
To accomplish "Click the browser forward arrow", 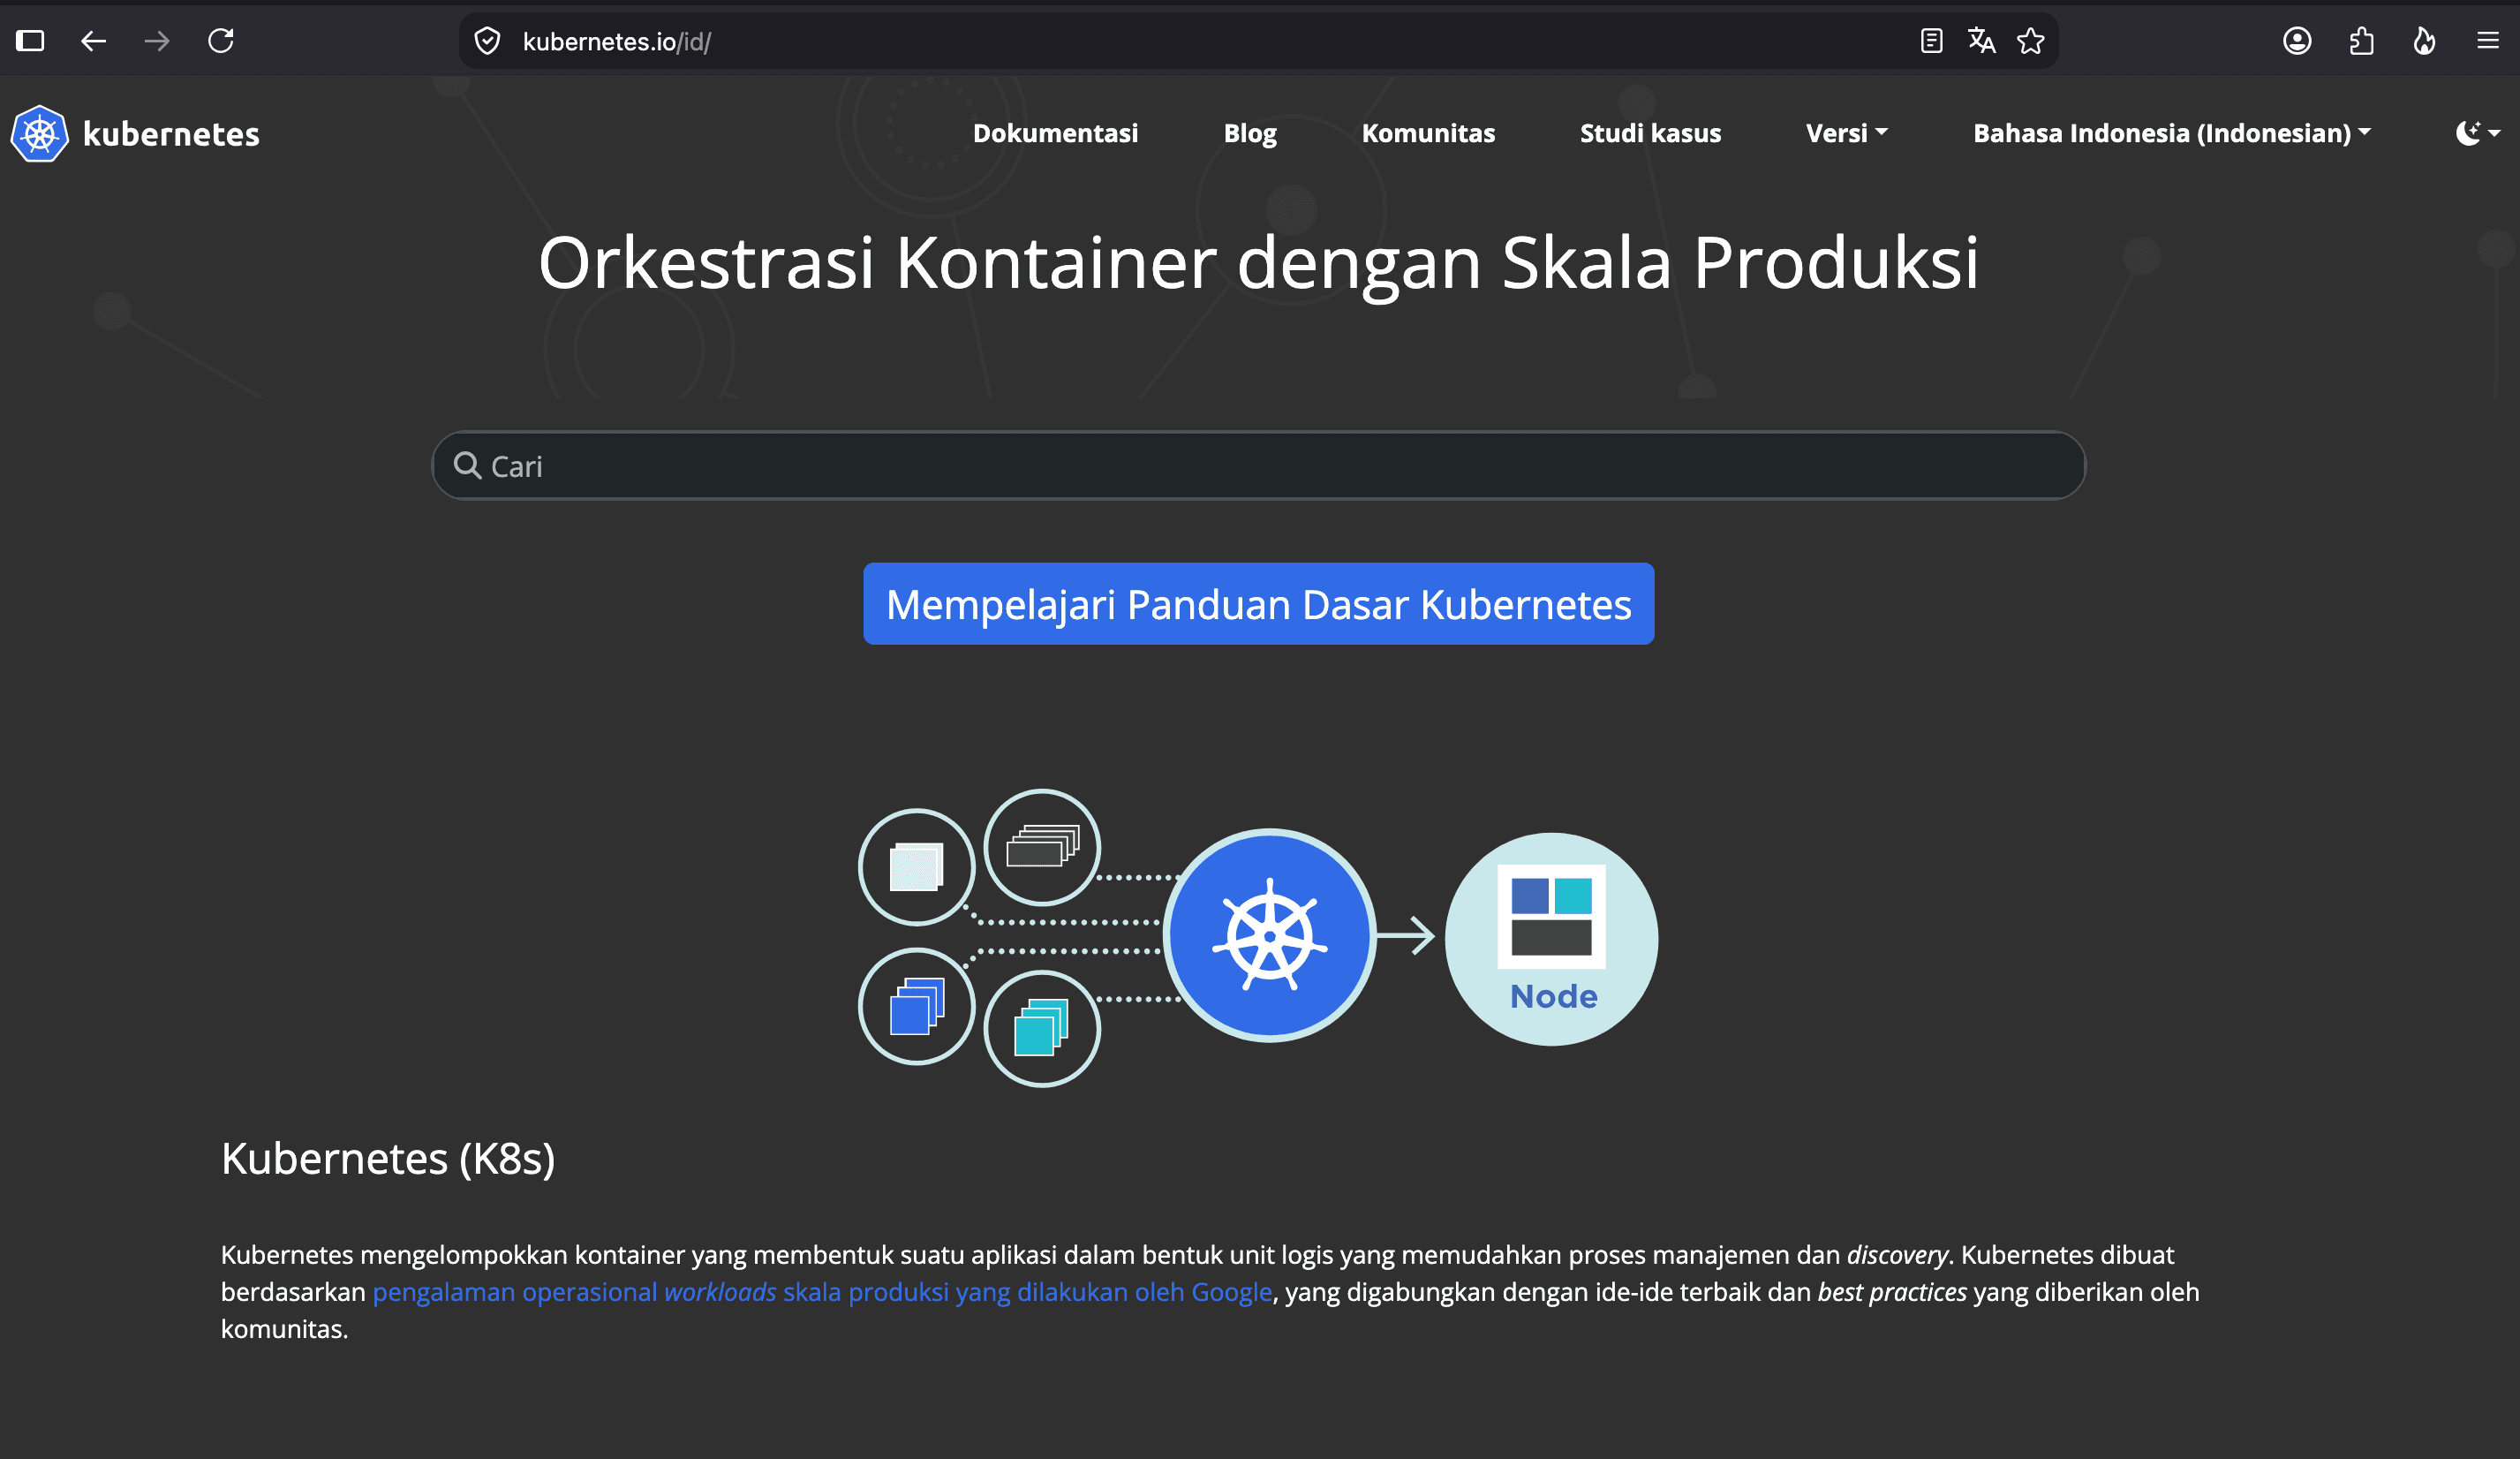I will [x=157, y=41].
